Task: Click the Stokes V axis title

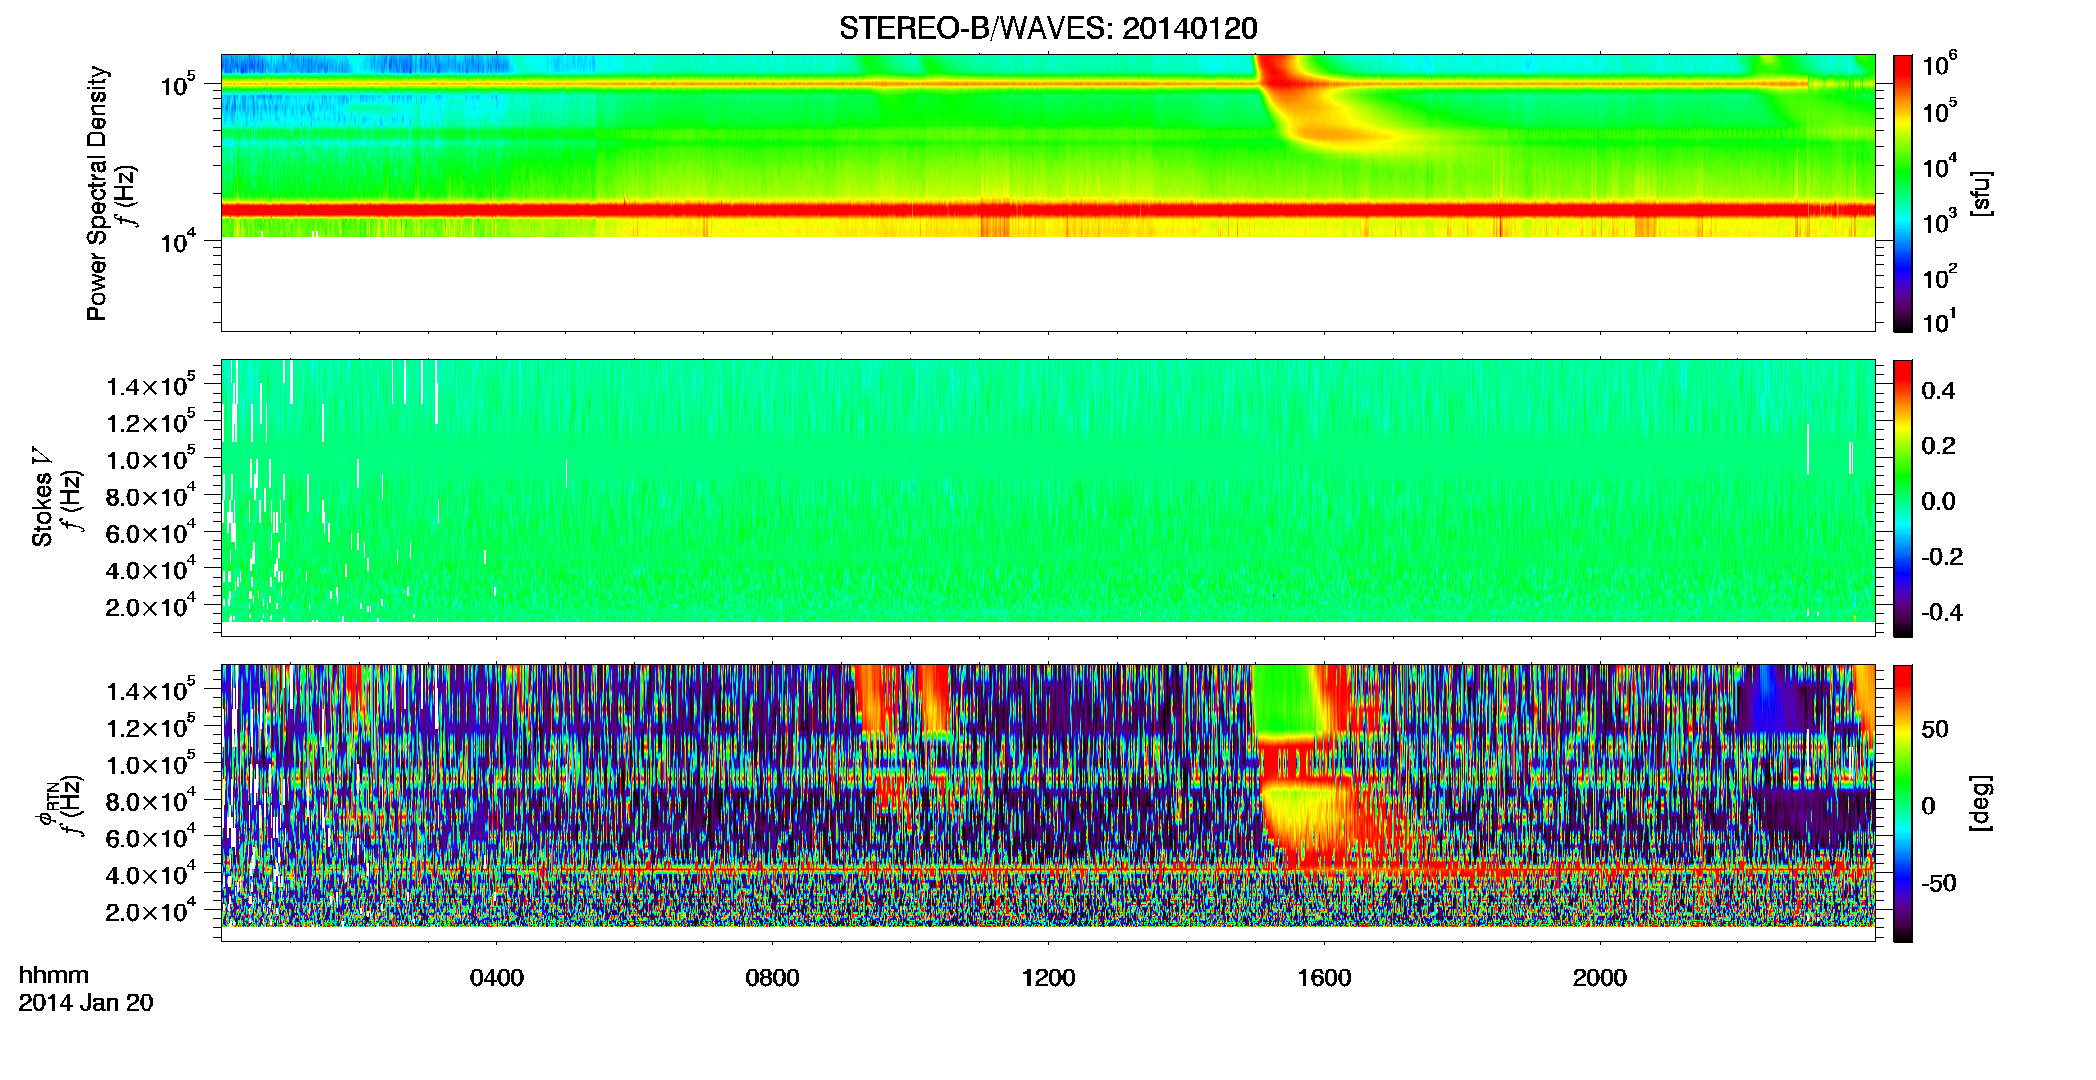Action: (42, 497)
